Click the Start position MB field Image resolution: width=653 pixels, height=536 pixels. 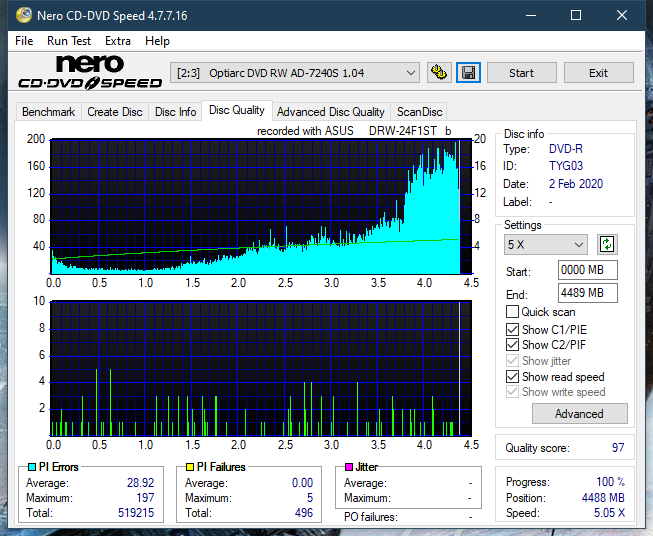point(587,270)
